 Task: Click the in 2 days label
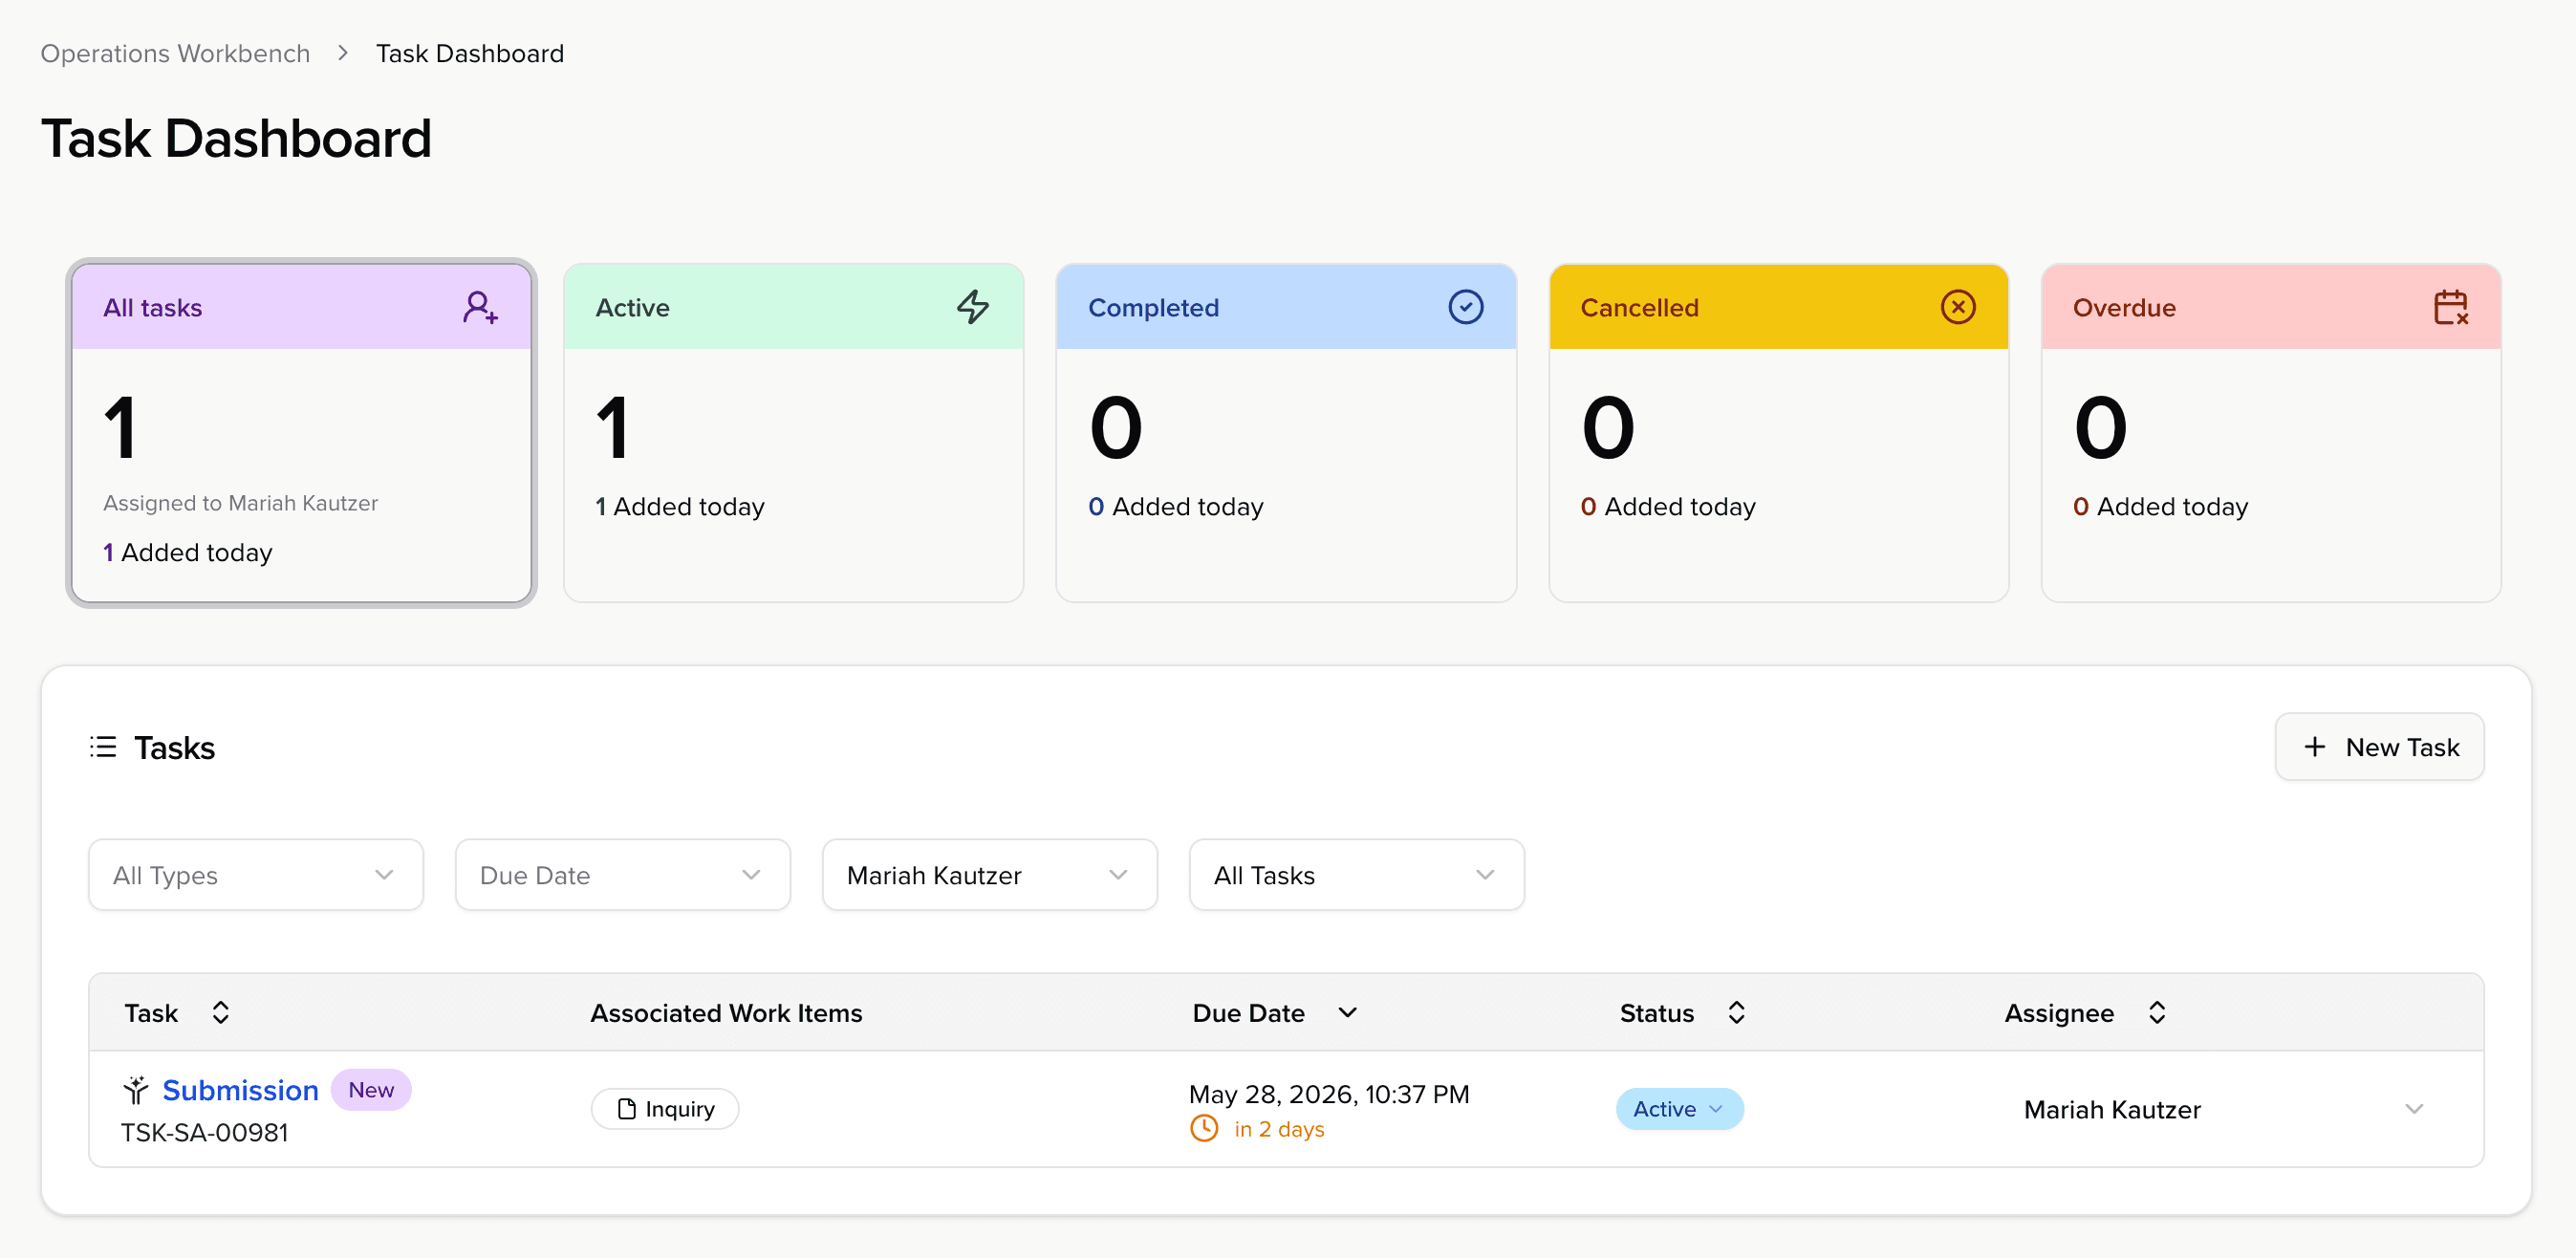[x=1279, y=1129]
